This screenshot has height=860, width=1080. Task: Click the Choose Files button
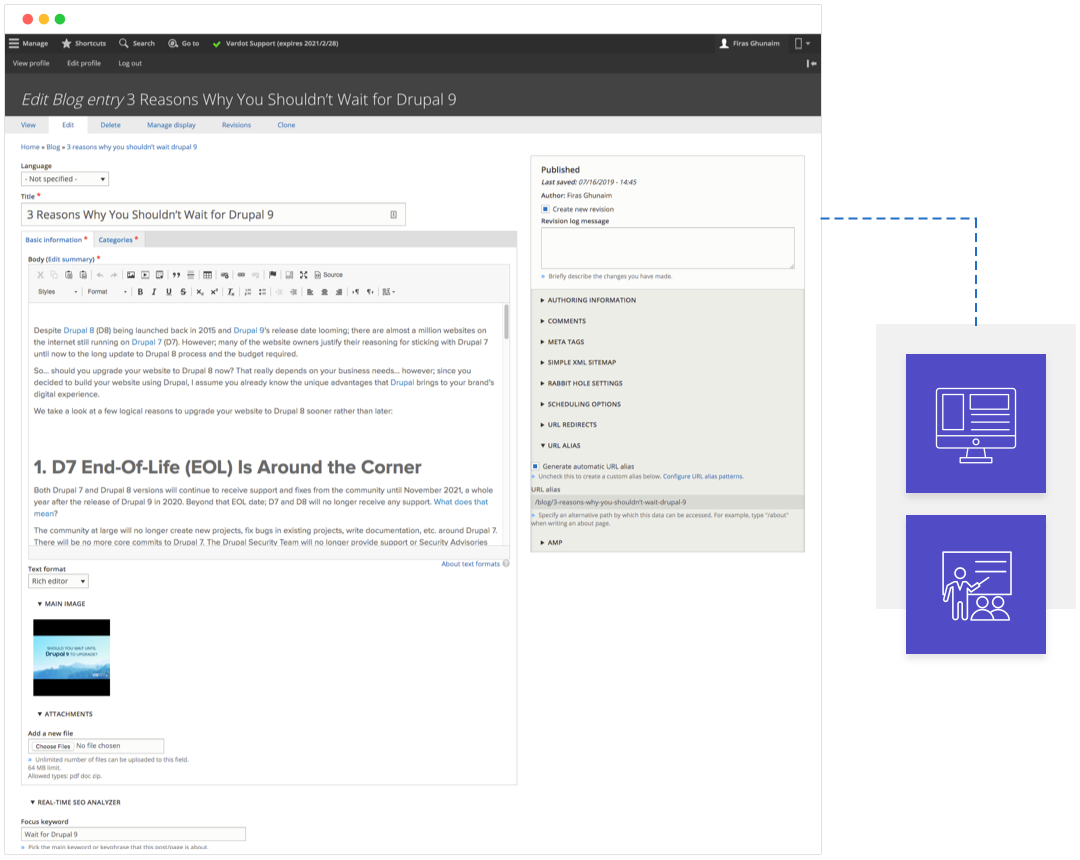point(52,746)
